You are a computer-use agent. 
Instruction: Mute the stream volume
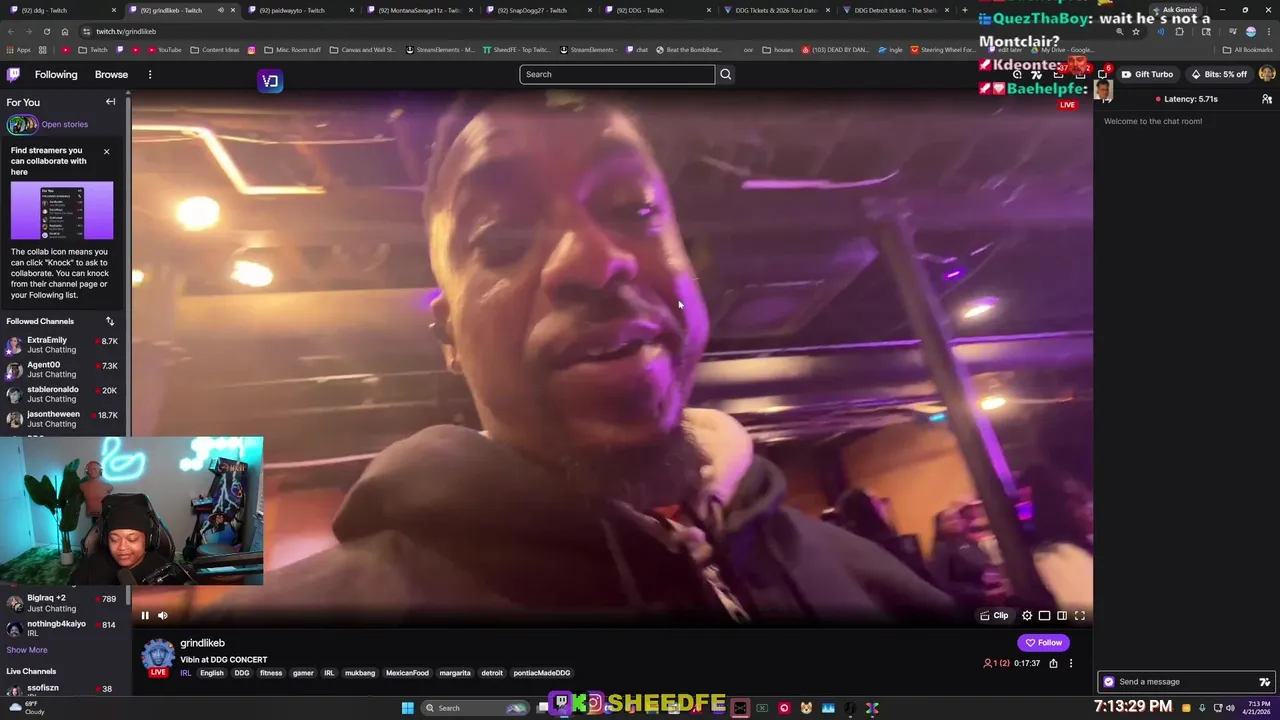pyautogui.click(x=163, y=616)
